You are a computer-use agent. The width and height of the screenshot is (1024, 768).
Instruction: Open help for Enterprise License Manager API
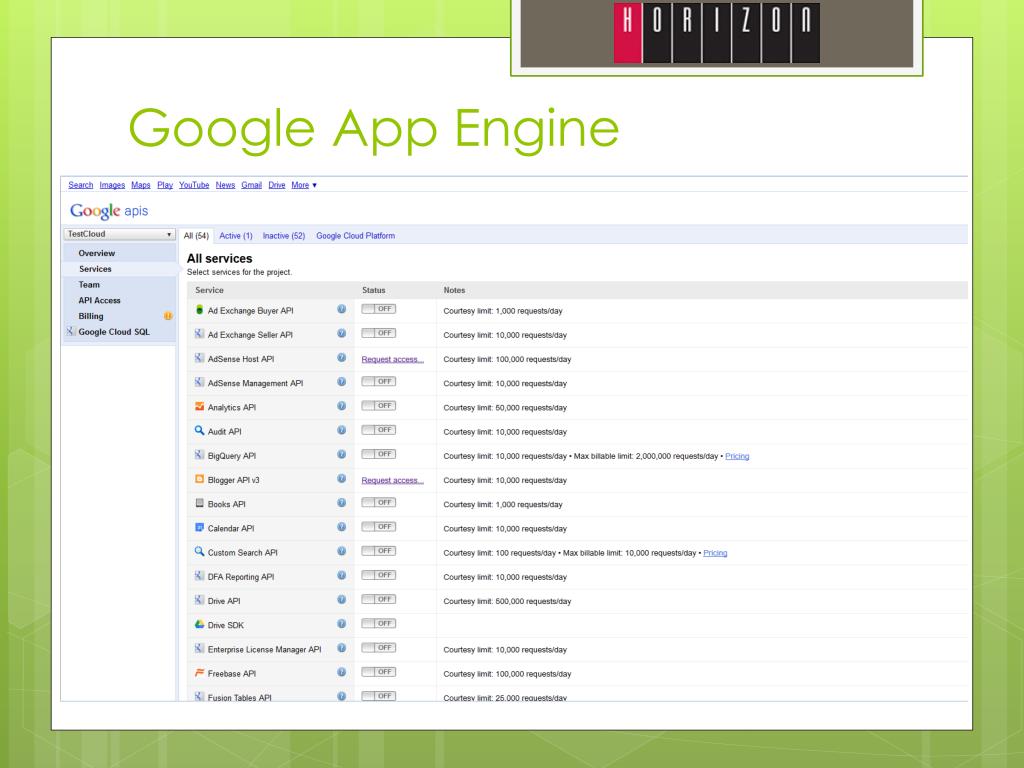point(342,648)
